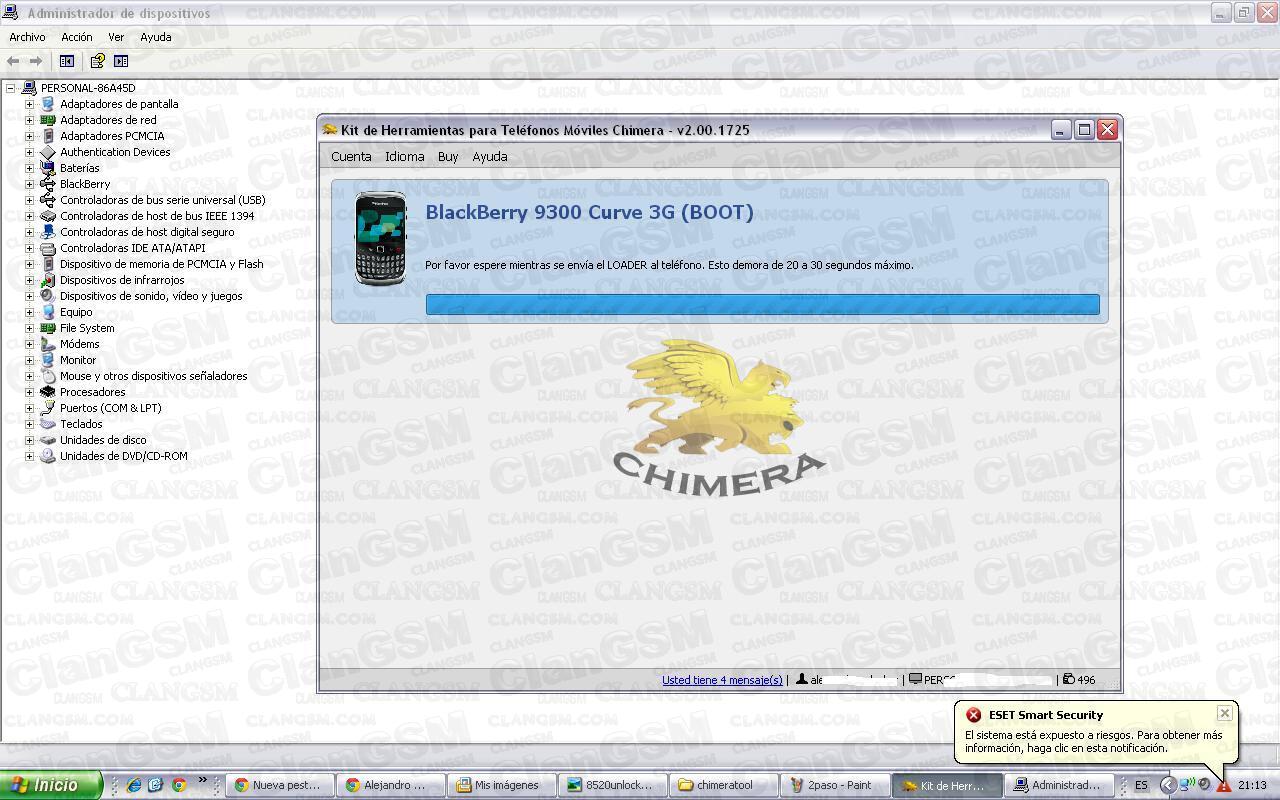Expand Controladoras IDE ATA/ATAPI node

coord(29,248)
